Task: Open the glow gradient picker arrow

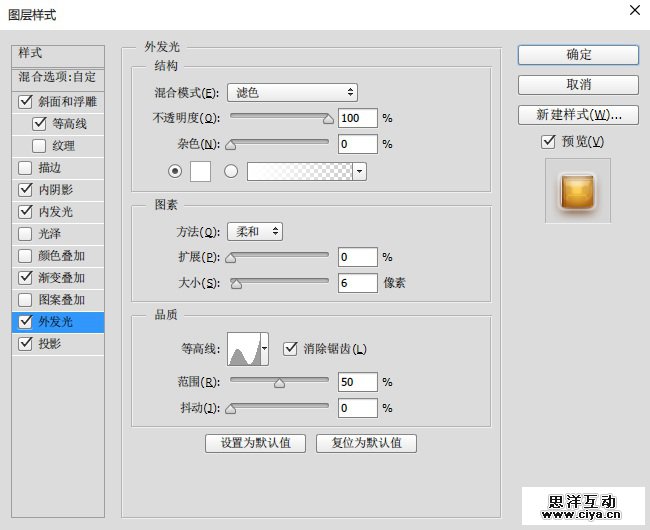Action: (359, 171)
